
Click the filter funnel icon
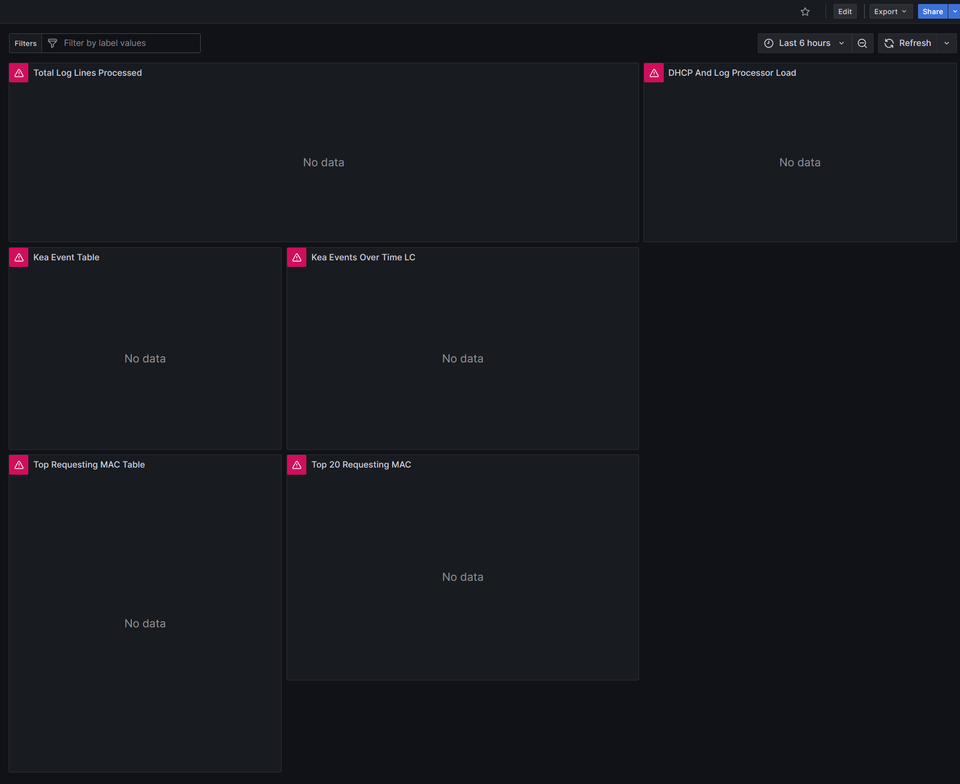point(53,43)
